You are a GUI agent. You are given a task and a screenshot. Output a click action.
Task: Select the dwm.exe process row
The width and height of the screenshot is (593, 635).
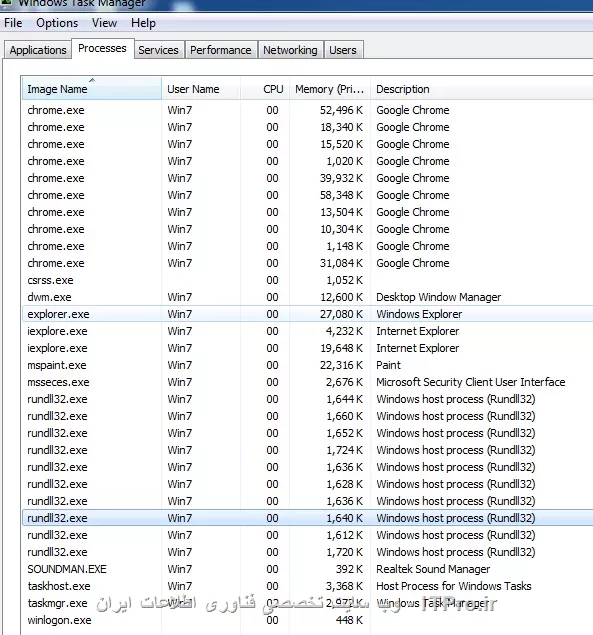coord(308,297)
